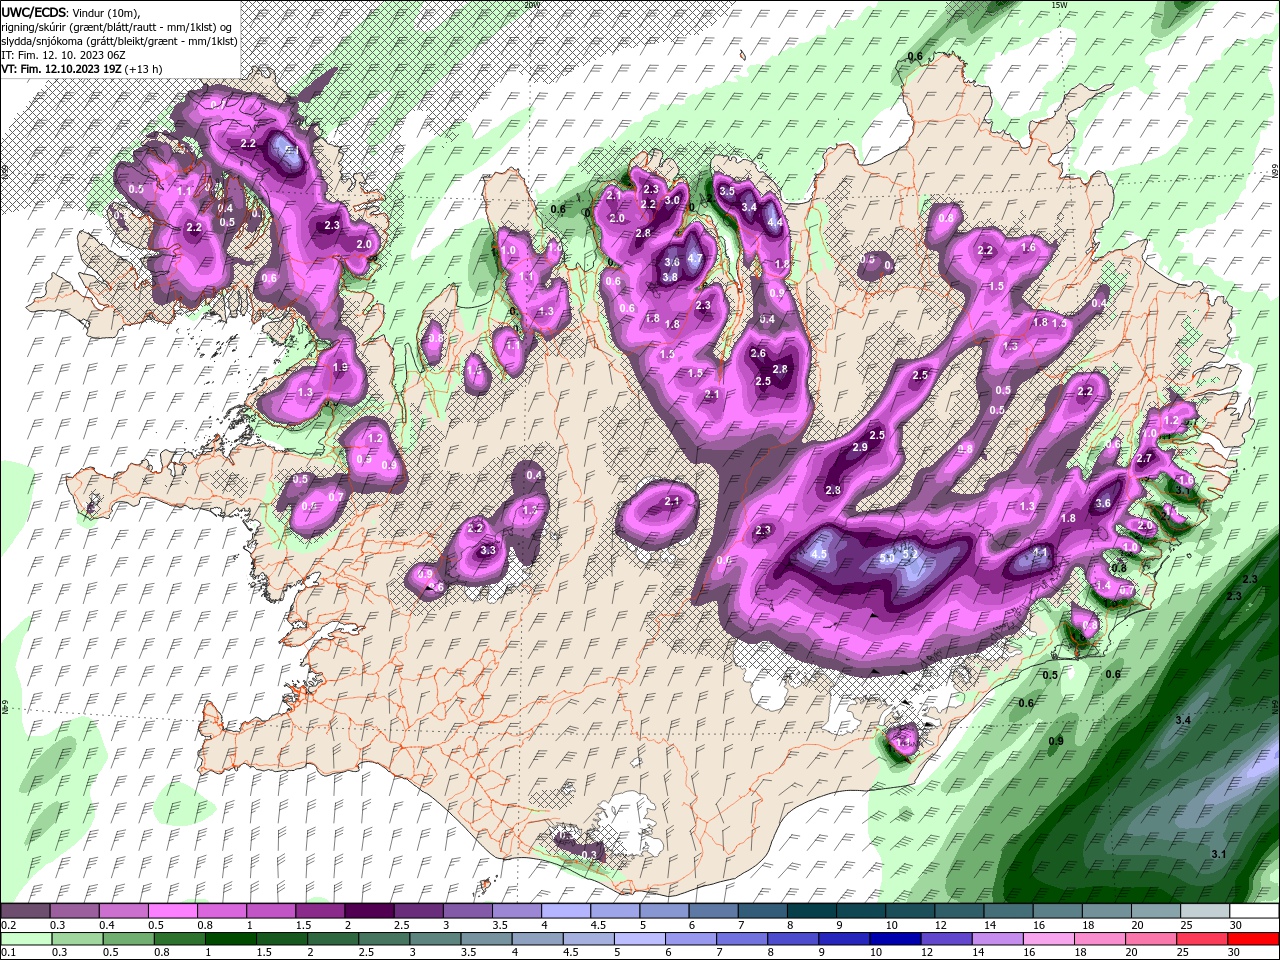The image size is (1280, 960).
Task: Click the '3.0' precipitation value on the map
Action: click(x=672, y=201)
